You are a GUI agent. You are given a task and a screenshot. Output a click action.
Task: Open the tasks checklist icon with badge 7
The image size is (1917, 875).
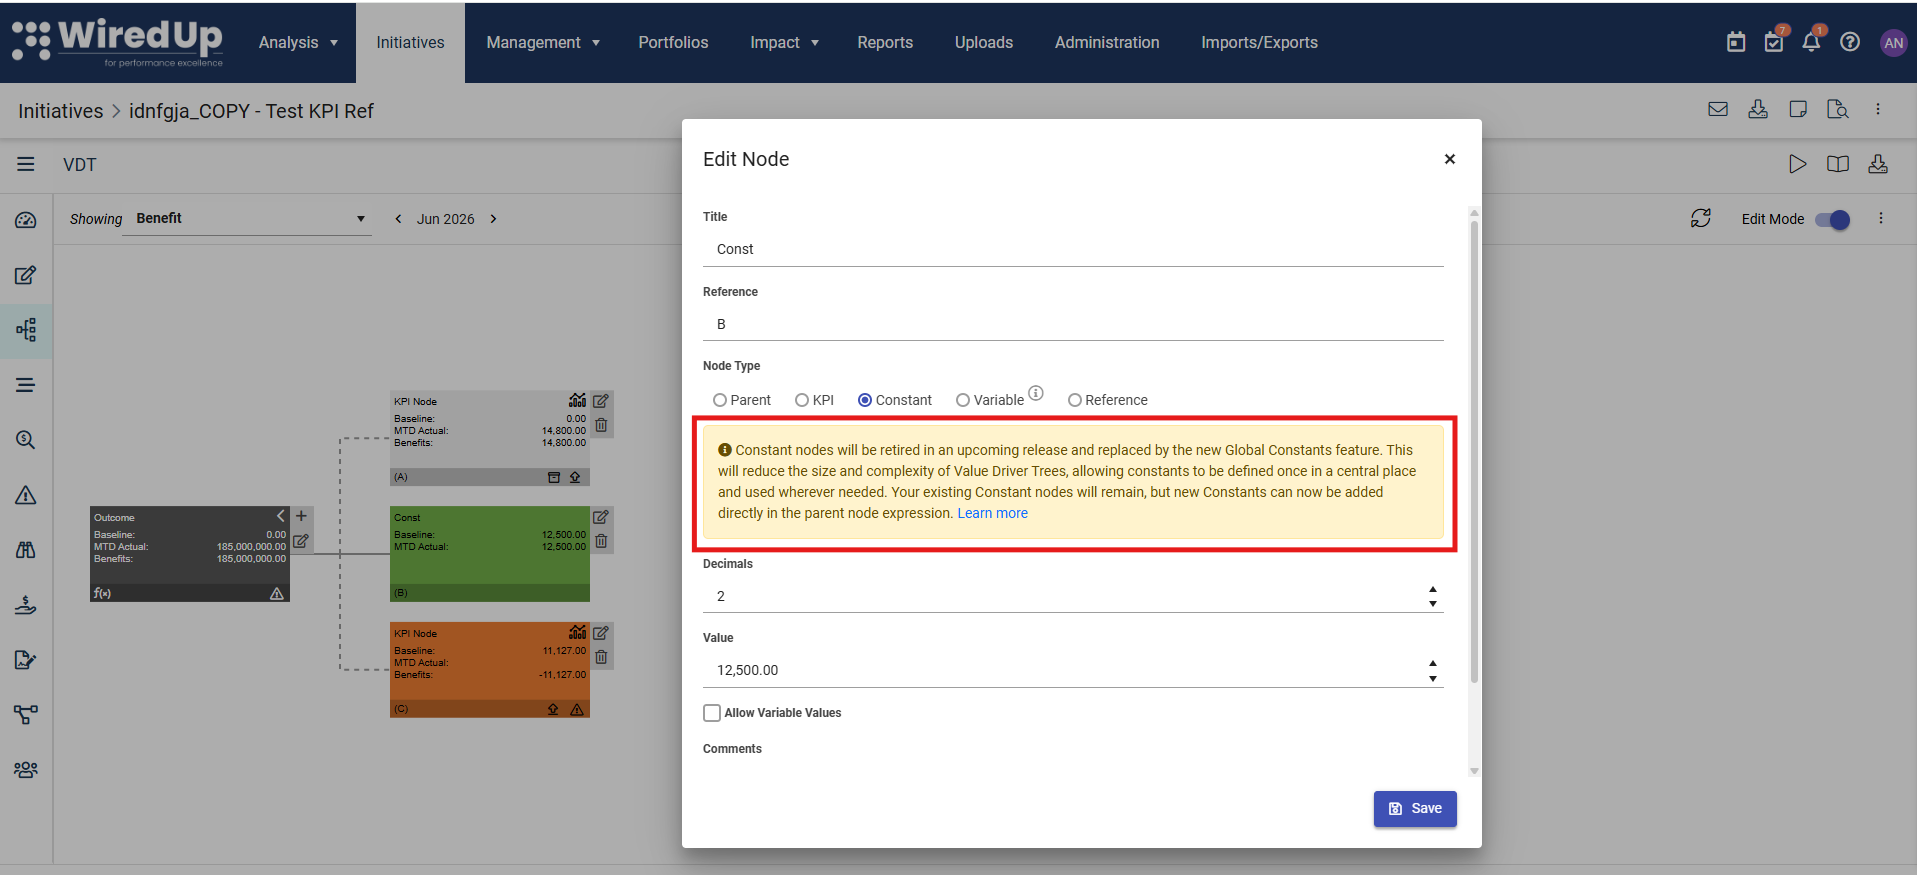[x=1774, y=42]
